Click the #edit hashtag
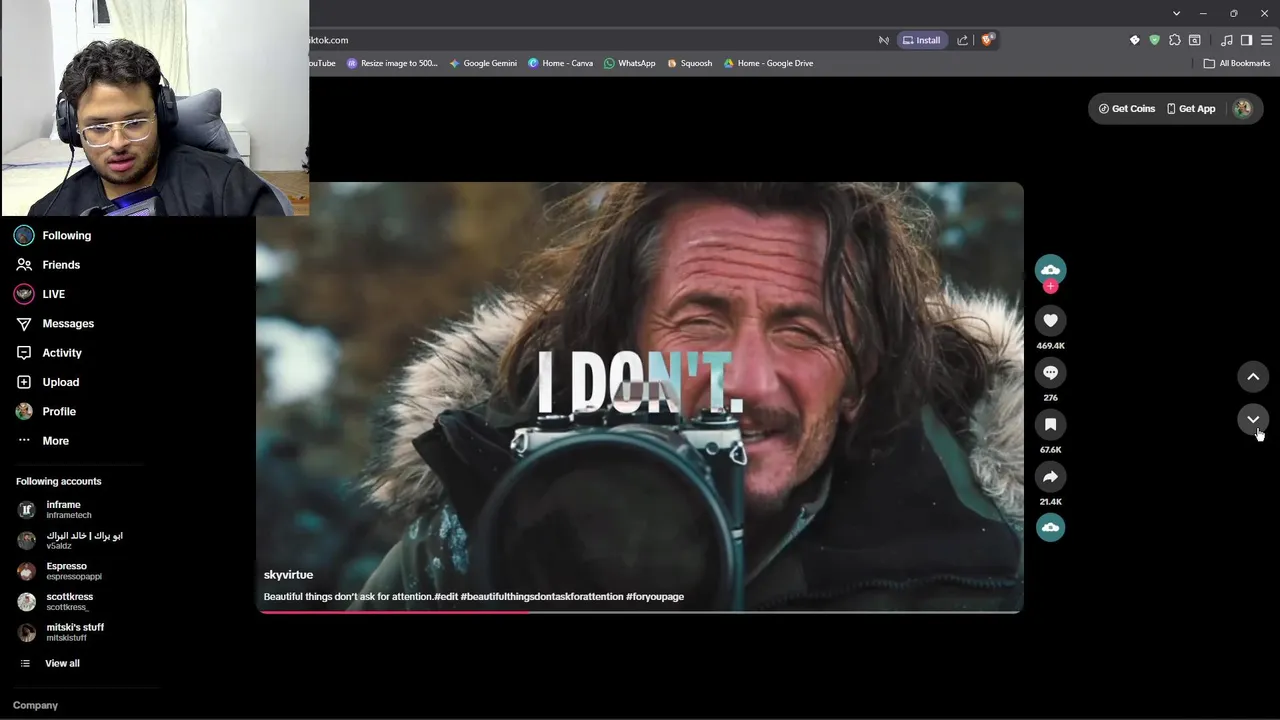 click(x=446, y=597)
